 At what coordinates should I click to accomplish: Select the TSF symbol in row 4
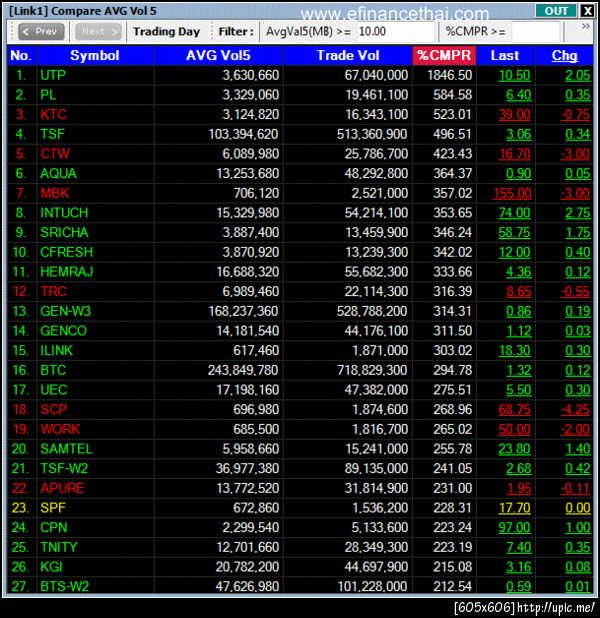52,134
